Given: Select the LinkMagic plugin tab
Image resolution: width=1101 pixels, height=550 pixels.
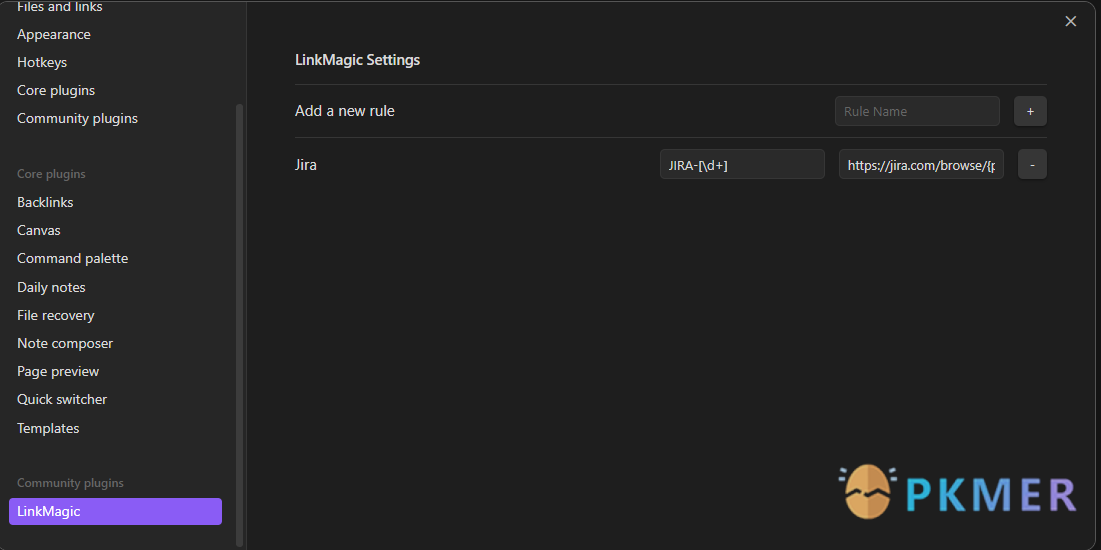Looking at the screenshot, I should point(115,511).
